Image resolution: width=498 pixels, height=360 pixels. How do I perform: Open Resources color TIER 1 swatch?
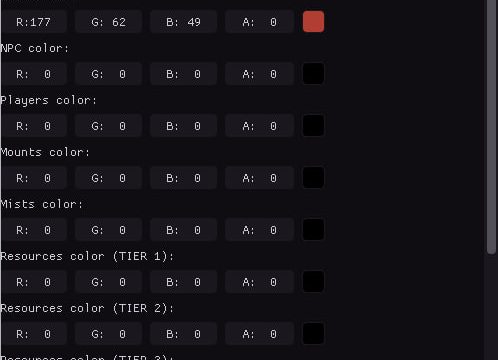[313, 282]
